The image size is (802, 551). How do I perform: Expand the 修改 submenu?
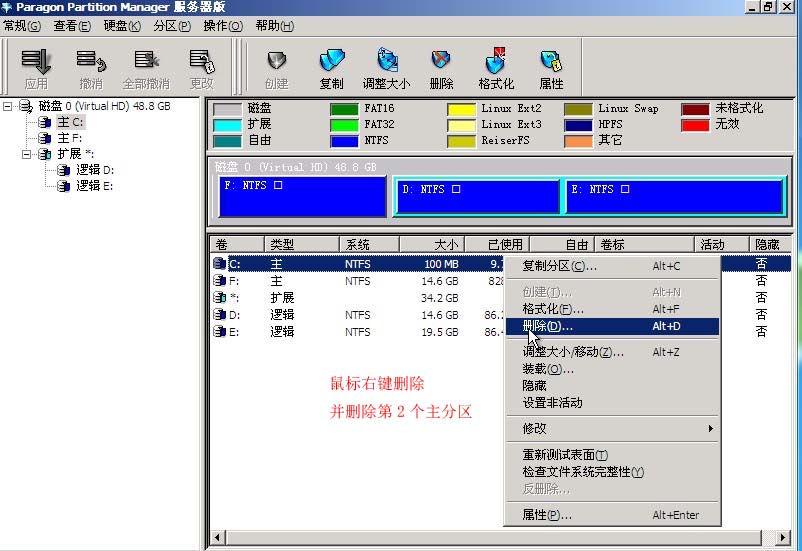click(612, 429)
